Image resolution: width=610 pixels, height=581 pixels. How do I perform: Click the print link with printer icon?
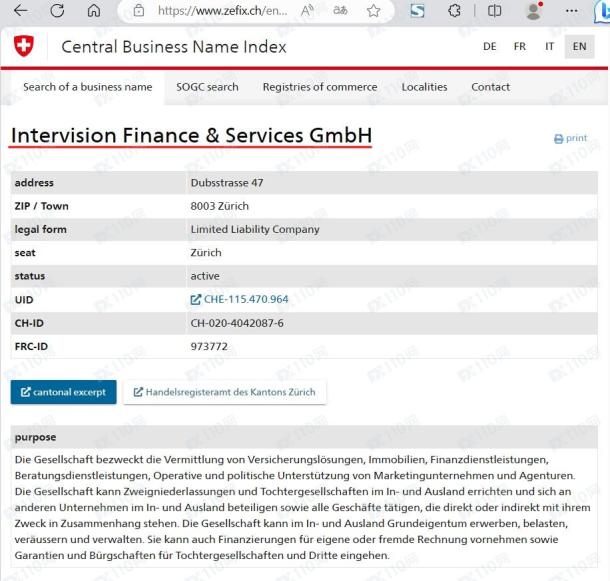pyautogui.click(x=570, y=138)
